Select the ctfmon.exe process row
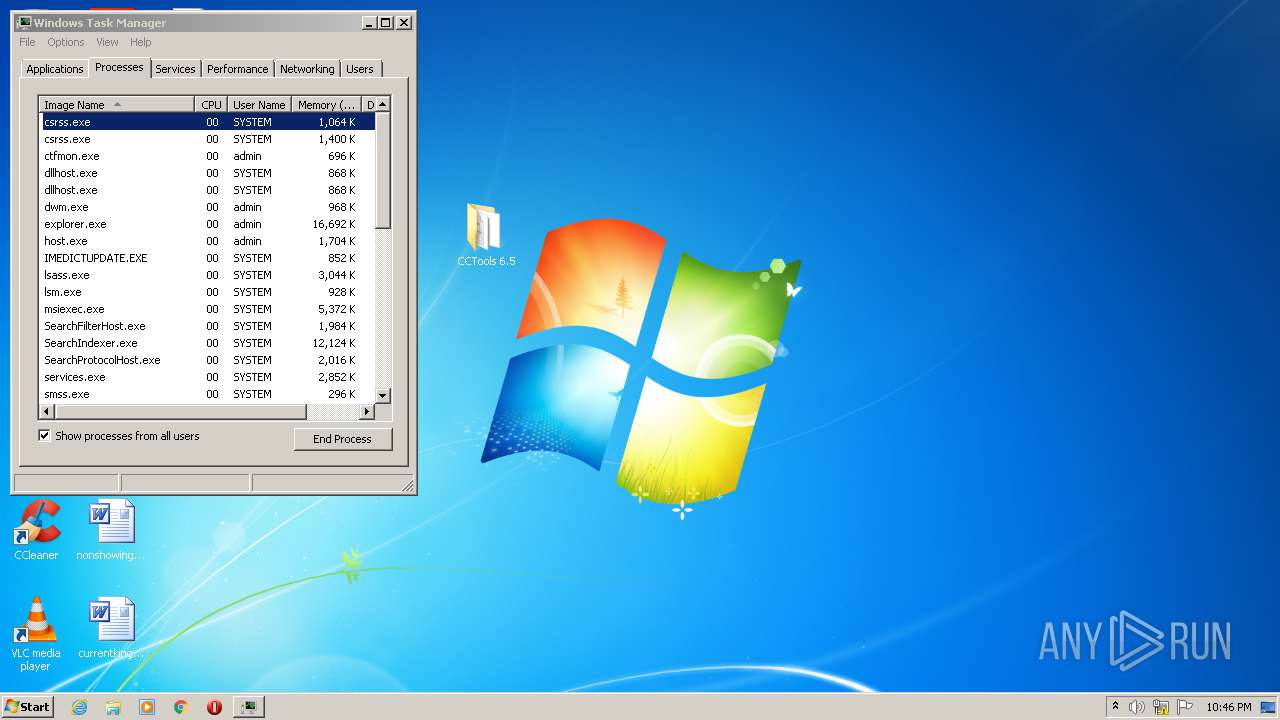Viewport: 1280px width, 720px height. pyautogui.click(x=208, y=156)
